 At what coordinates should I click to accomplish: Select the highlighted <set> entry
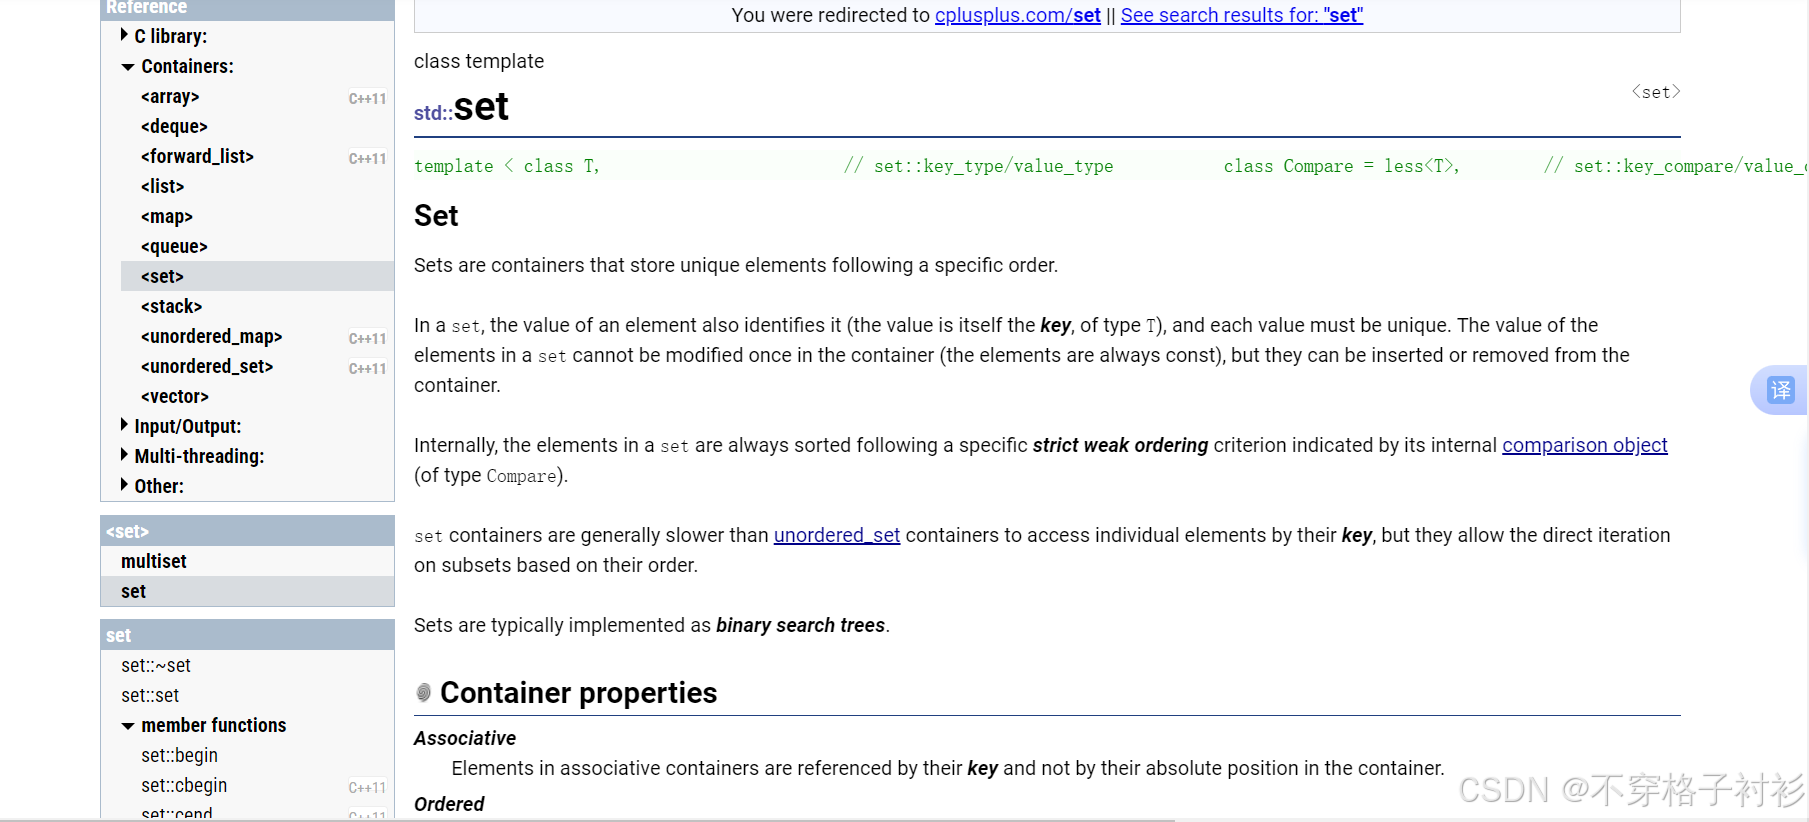[257, 276]
